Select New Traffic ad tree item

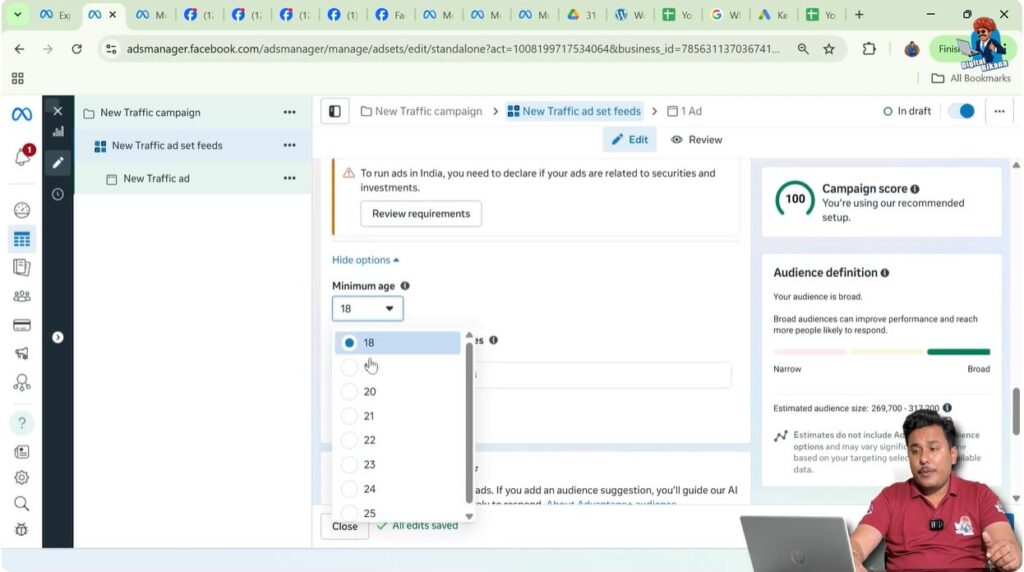(x=156, y=179)
